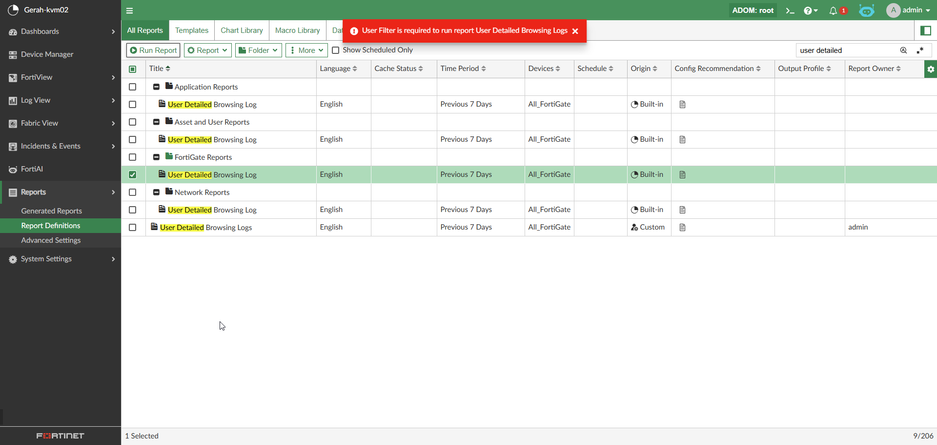Click the Fabric View sidebar icon
Image resolution: width=937 pixels, height=445 pixels.
(13, 124)
